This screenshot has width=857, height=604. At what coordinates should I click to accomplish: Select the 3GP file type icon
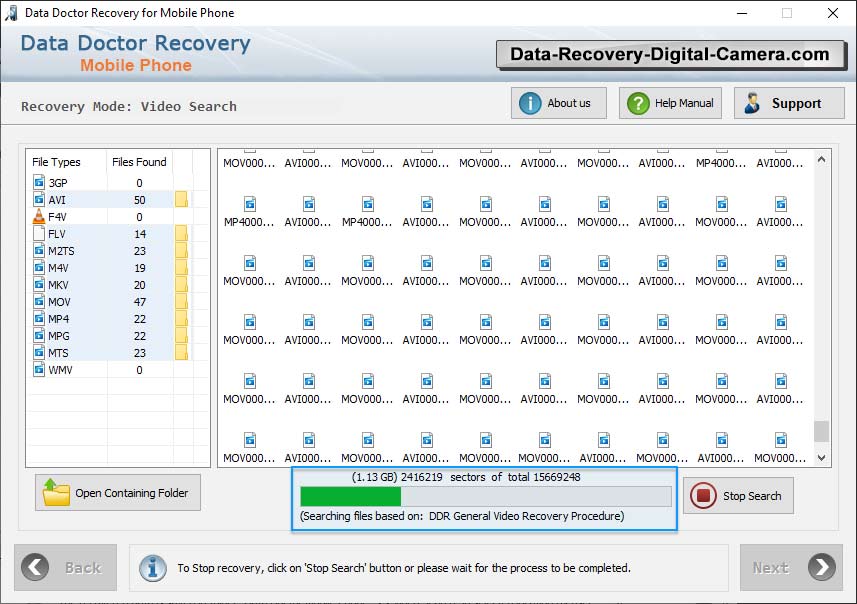(39, 182)
